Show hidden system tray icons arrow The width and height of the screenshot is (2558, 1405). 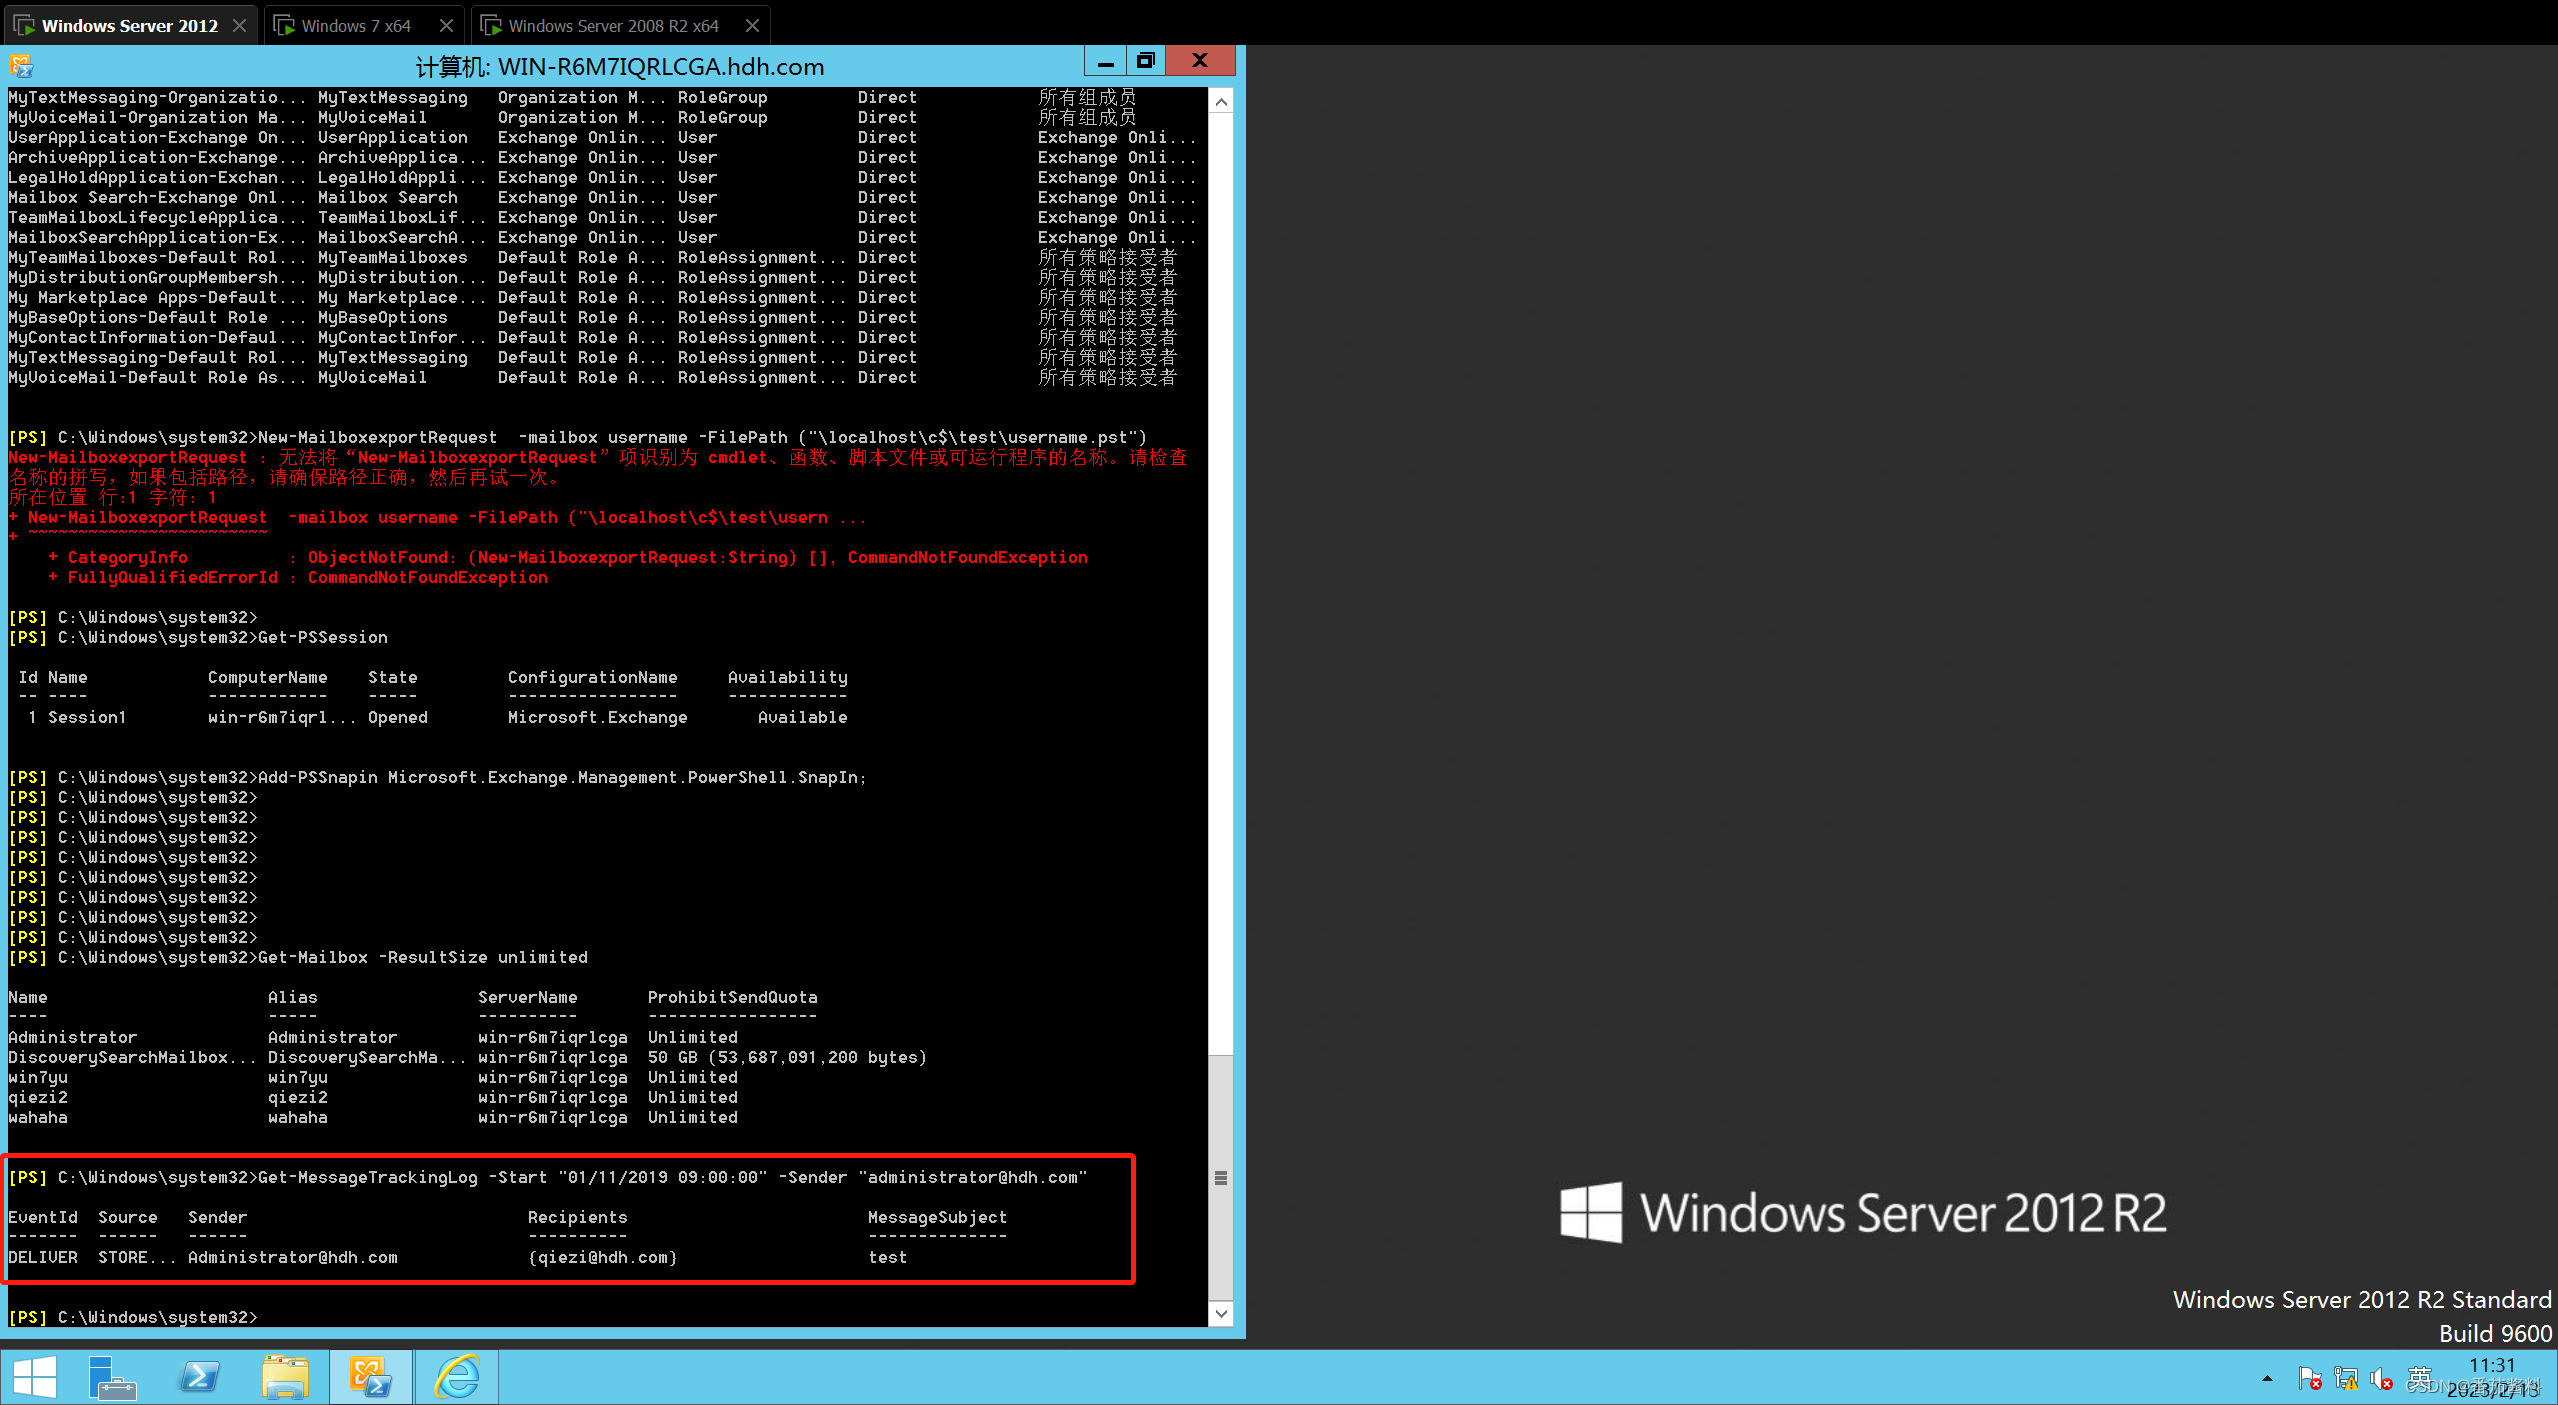point(2267,1379)
